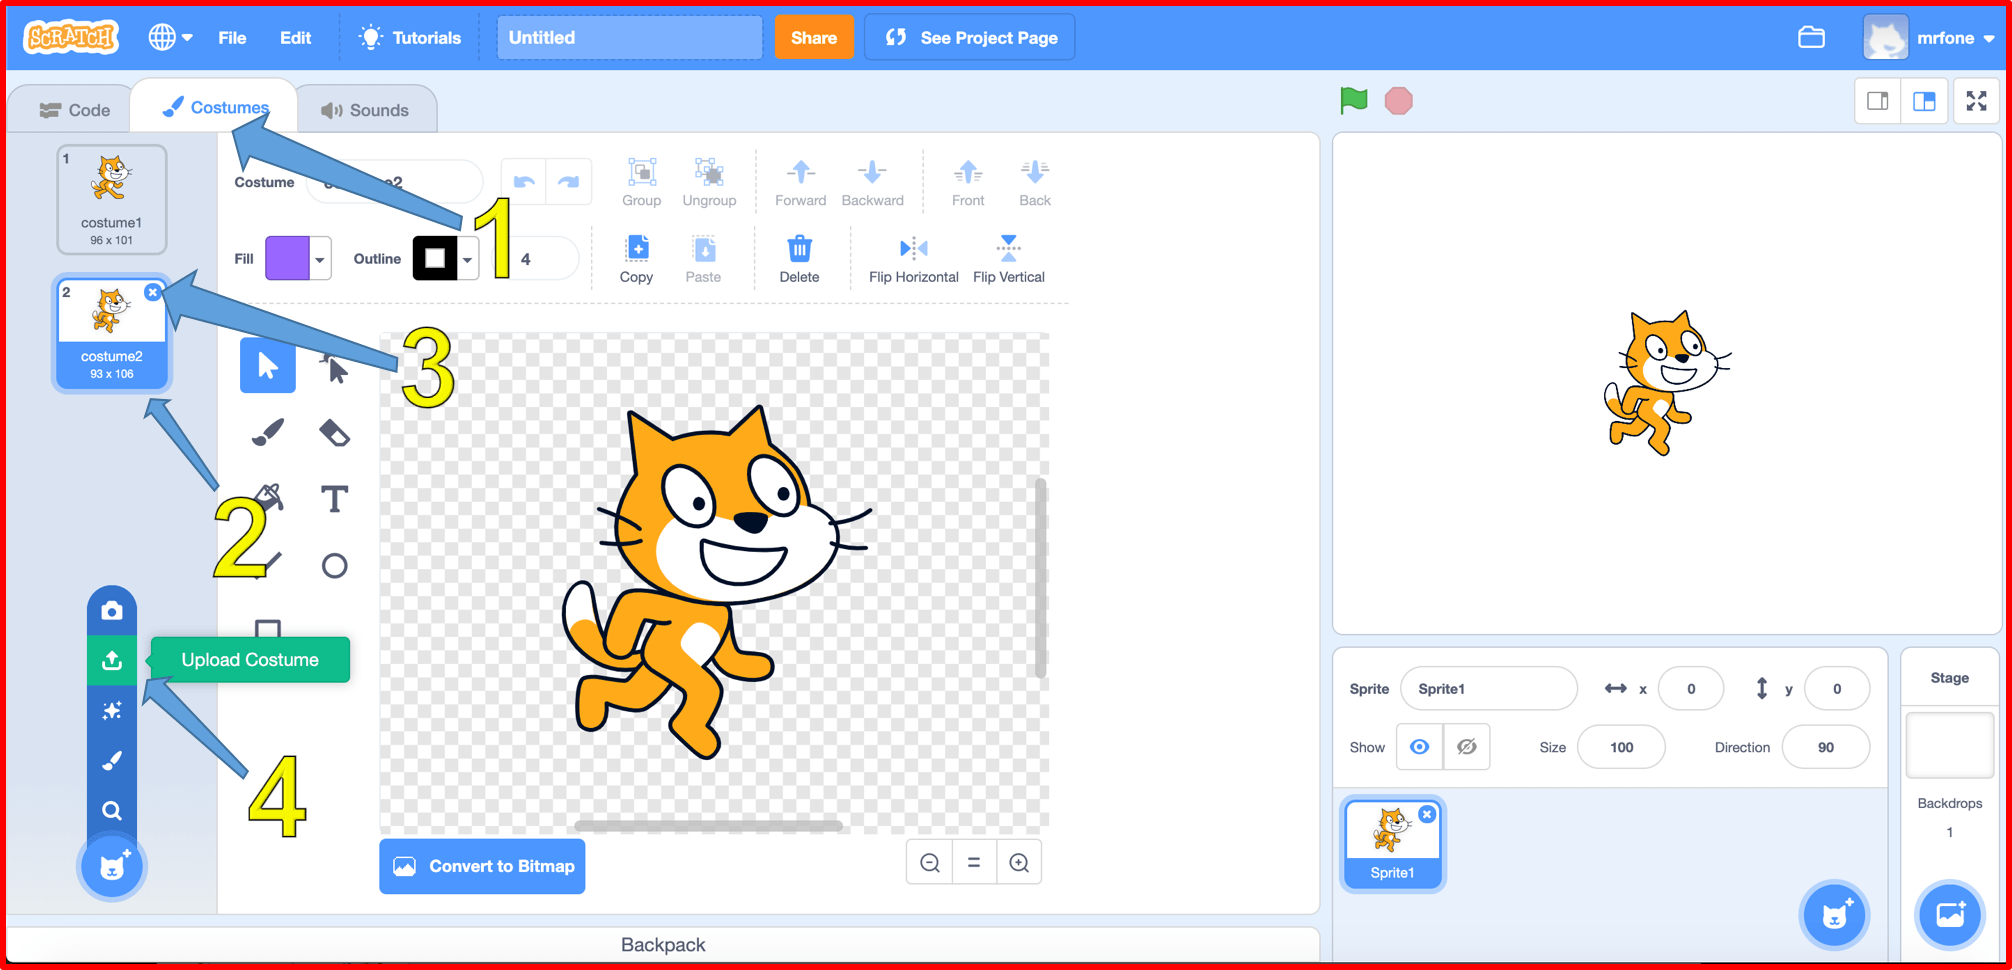The image size is (2012, 970).
Task: Flip the costume horizontally
Action: 914,259
